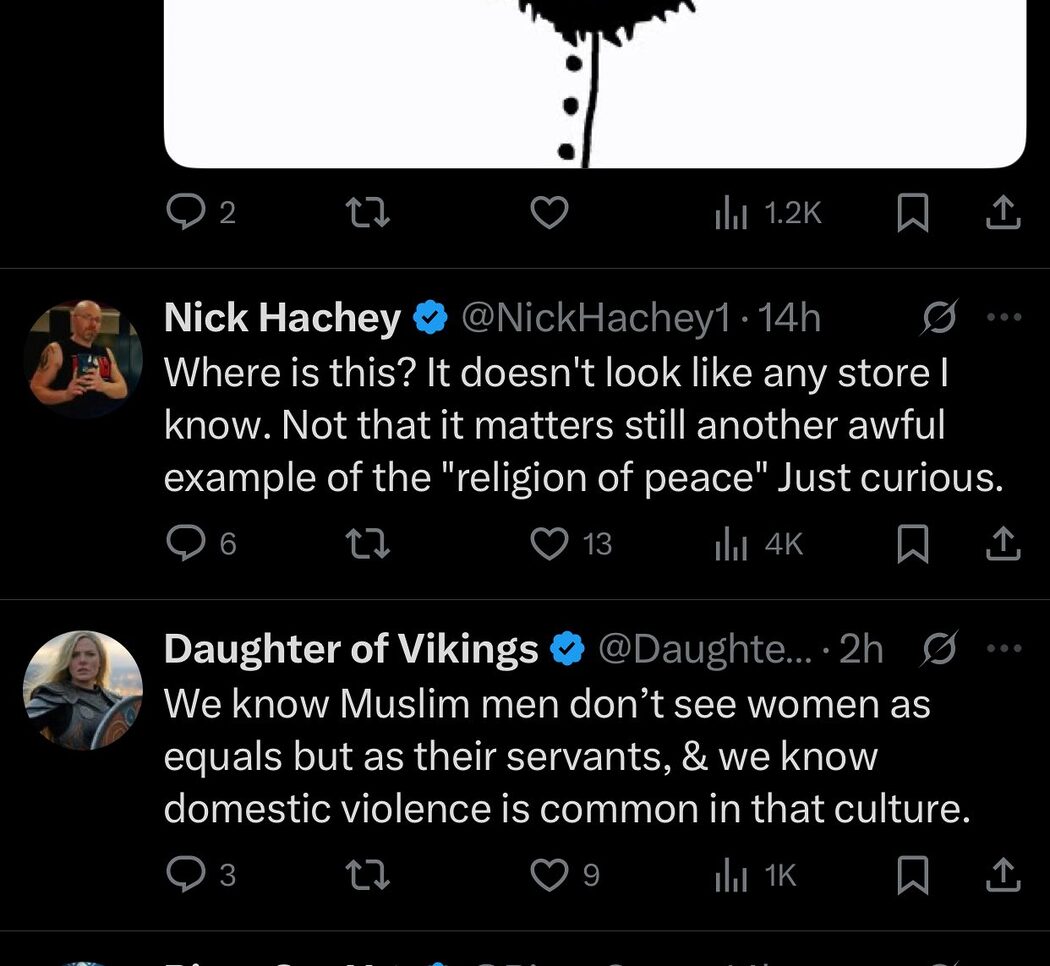The width and height of the screenshot is (1050, 966).
Task: Like Daughter of Vikings tweet
Action: click(x=549, y=874)
